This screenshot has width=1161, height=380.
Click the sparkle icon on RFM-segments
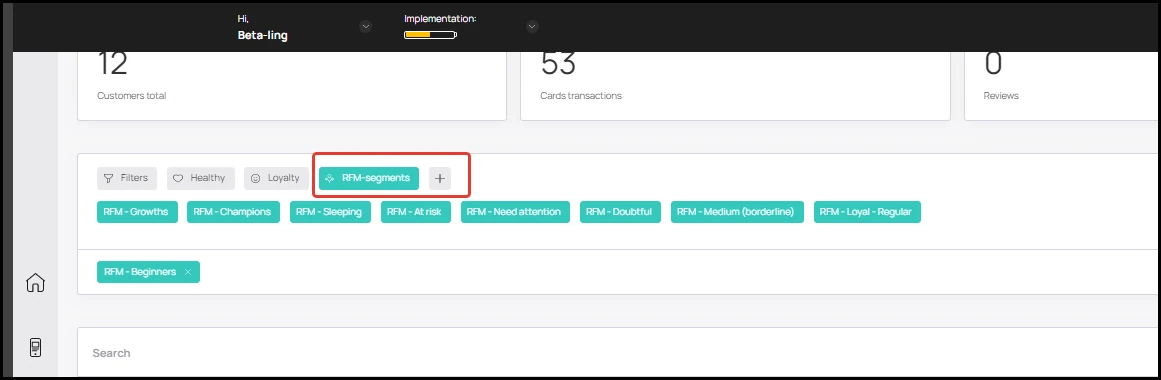point(330,179)
